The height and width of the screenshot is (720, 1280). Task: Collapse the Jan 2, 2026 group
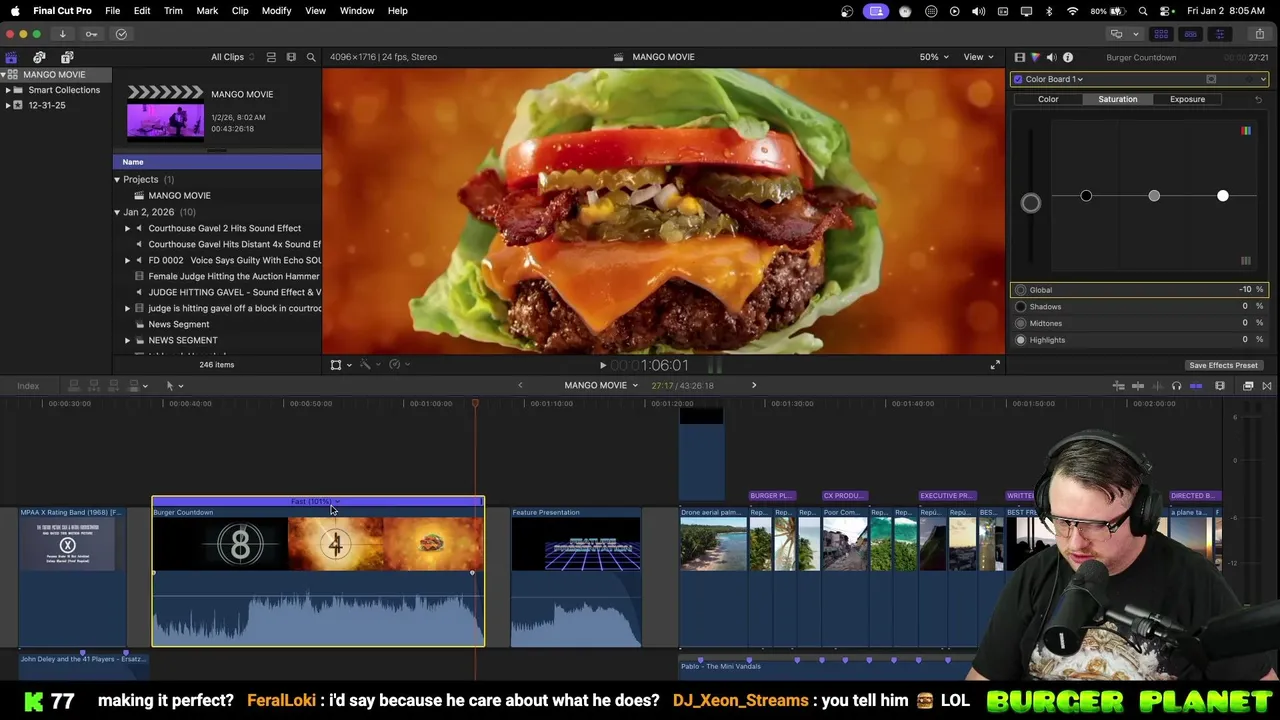click(117, 212)
